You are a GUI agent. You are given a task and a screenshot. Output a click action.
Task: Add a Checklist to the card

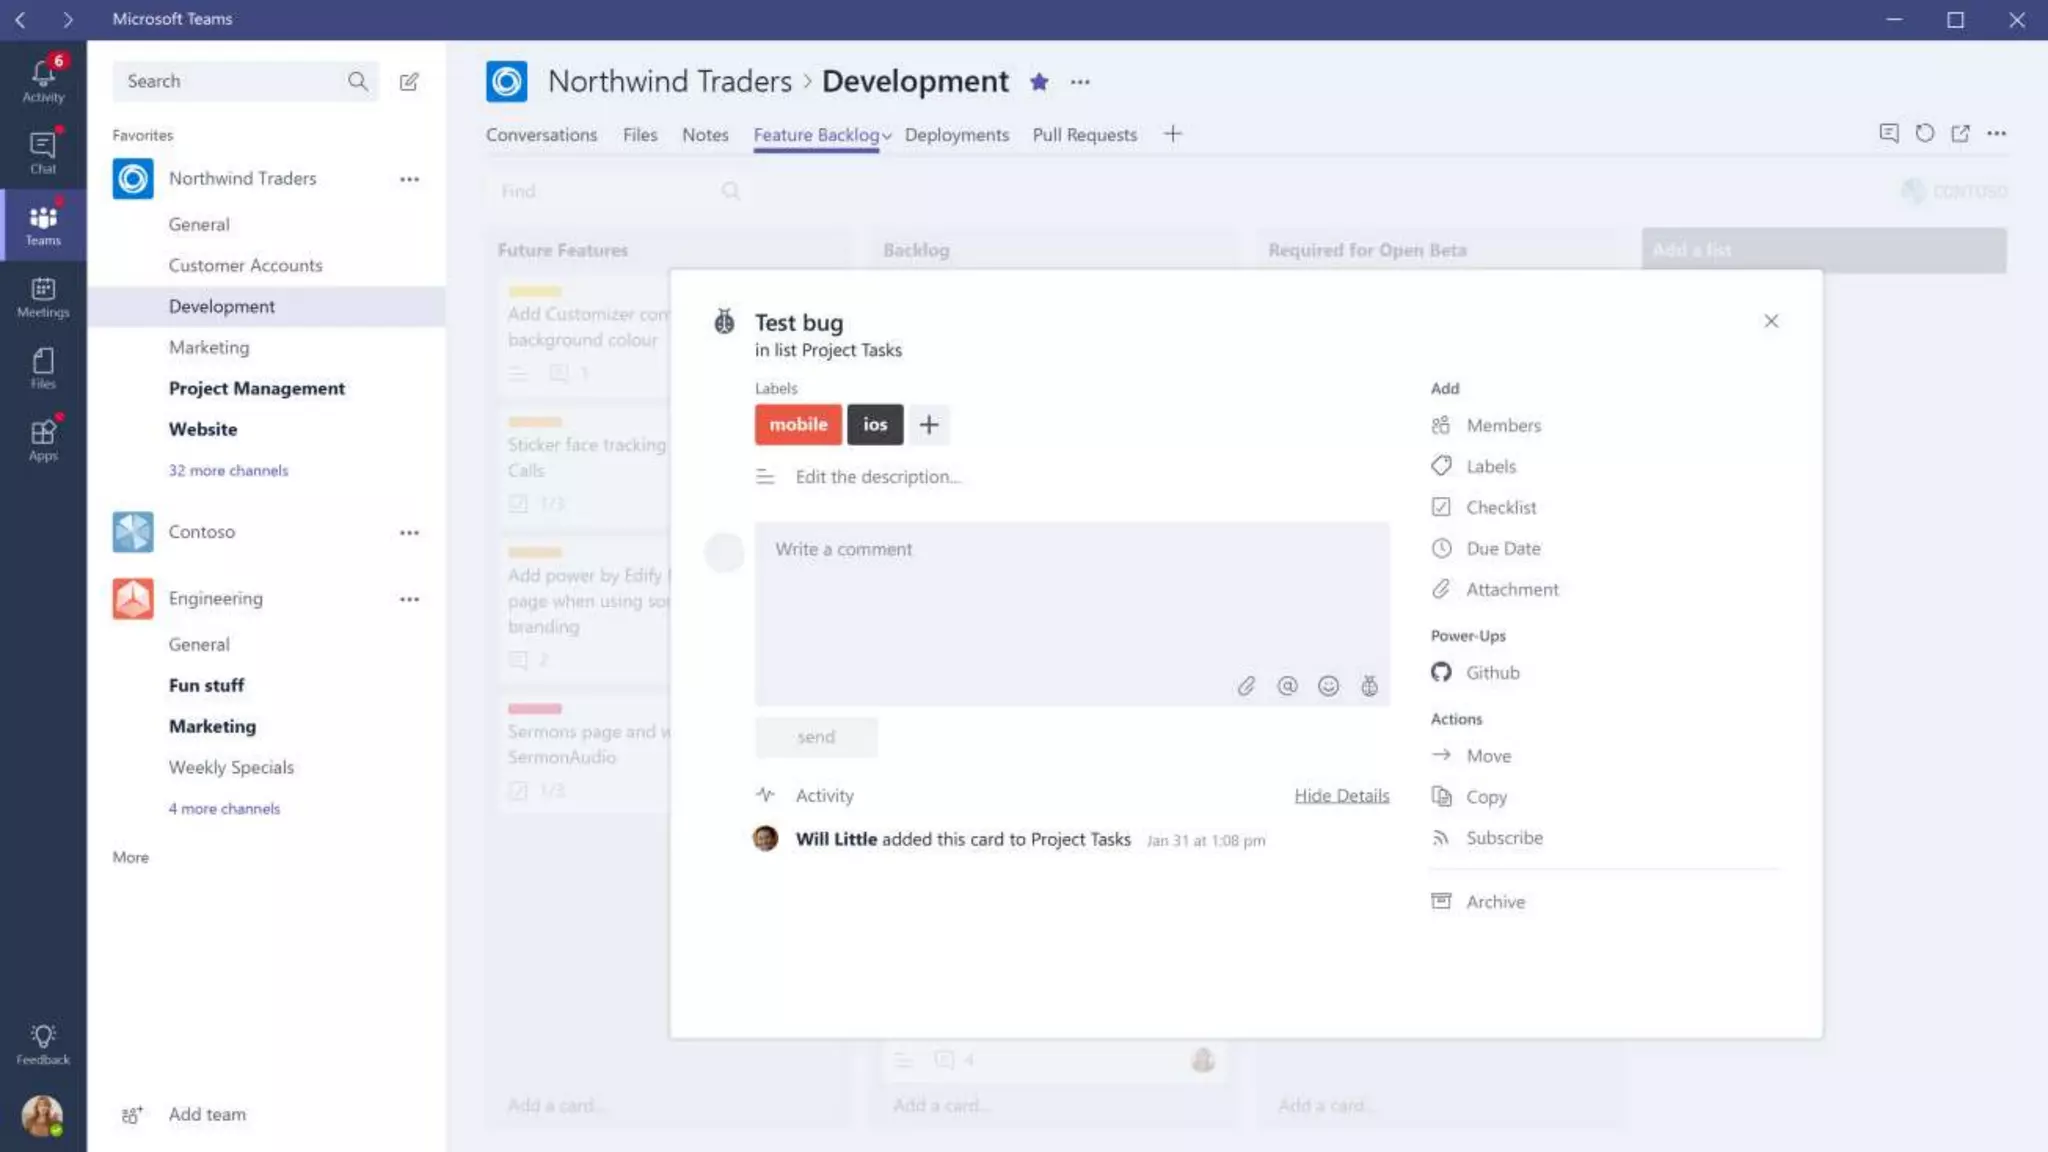click(x=1500, y=508)
